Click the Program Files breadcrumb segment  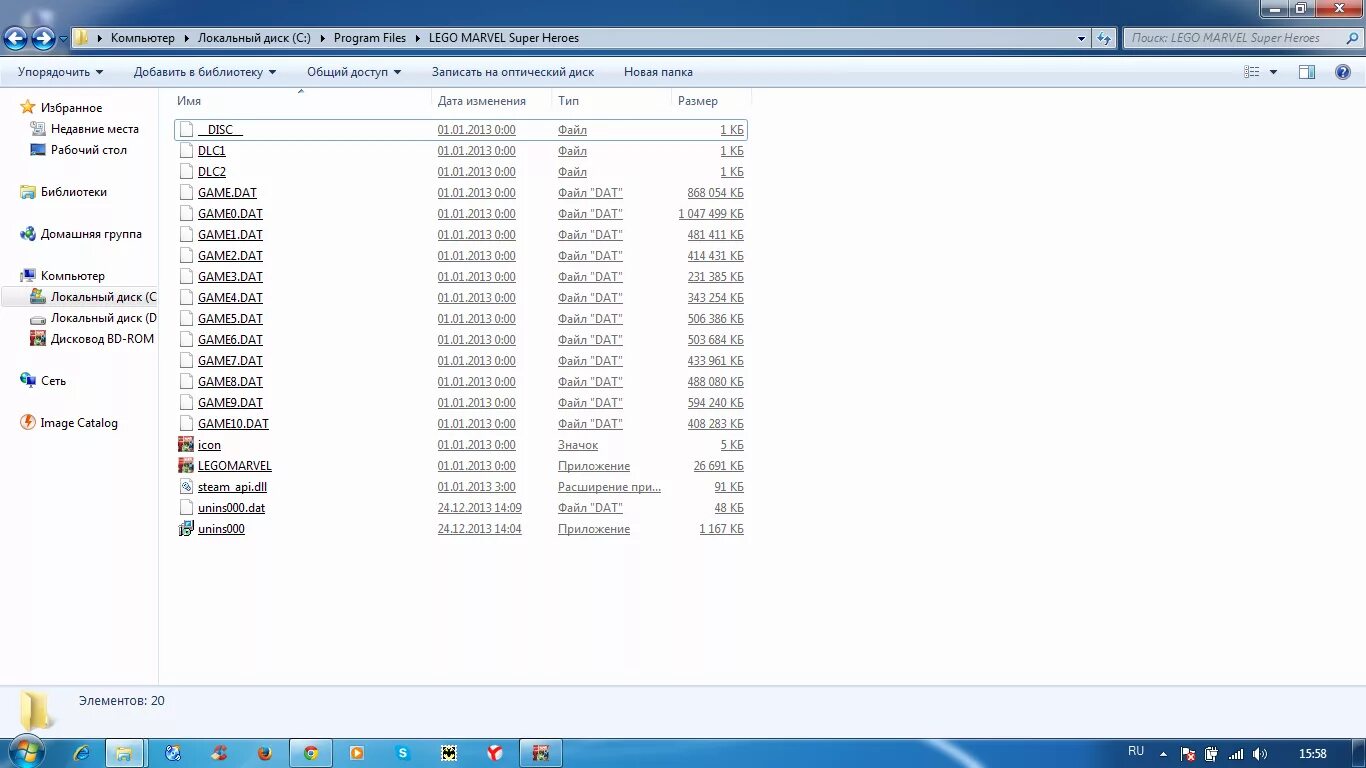coord(370,38)
